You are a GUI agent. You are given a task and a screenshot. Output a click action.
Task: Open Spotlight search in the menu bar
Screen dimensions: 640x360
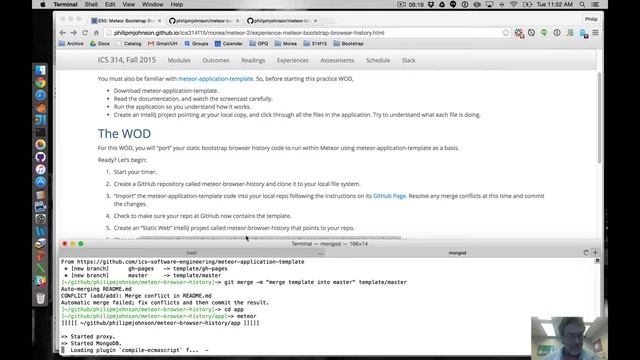click(582, 4)
